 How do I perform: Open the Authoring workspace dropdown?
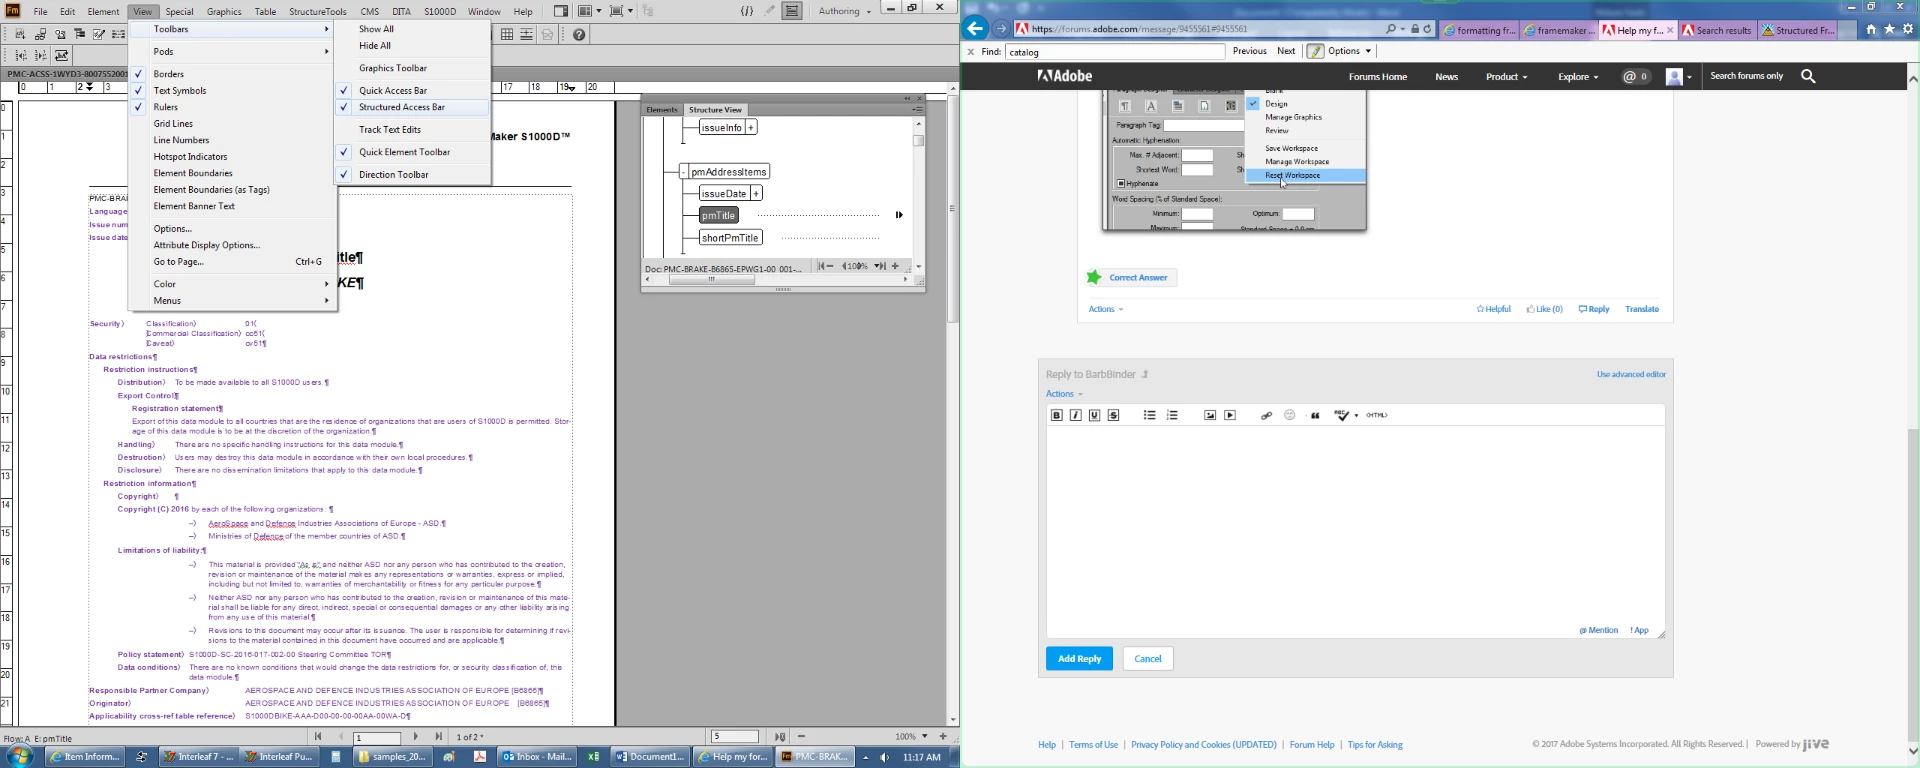point(845,11)
